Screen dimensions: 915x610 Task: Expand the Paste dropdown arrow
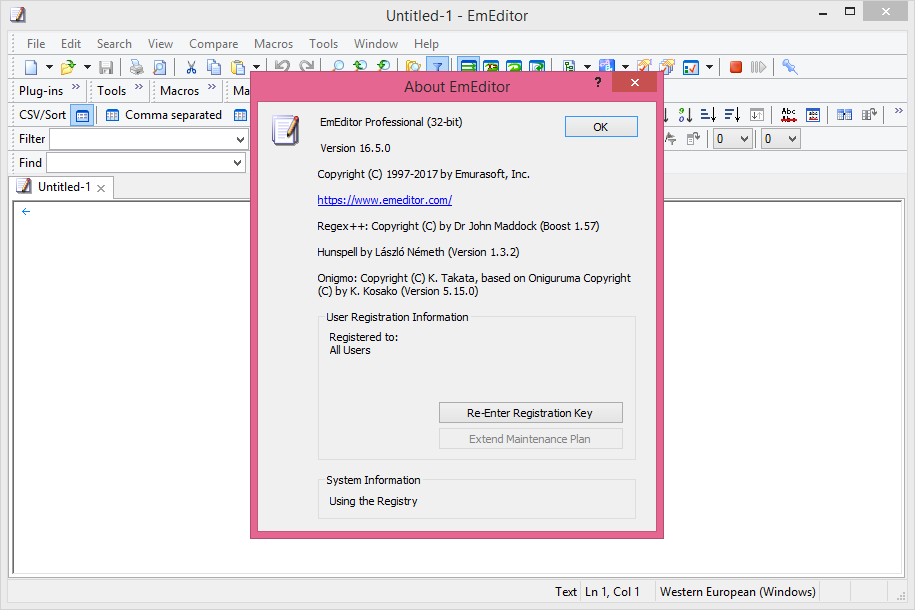(256, 68)
